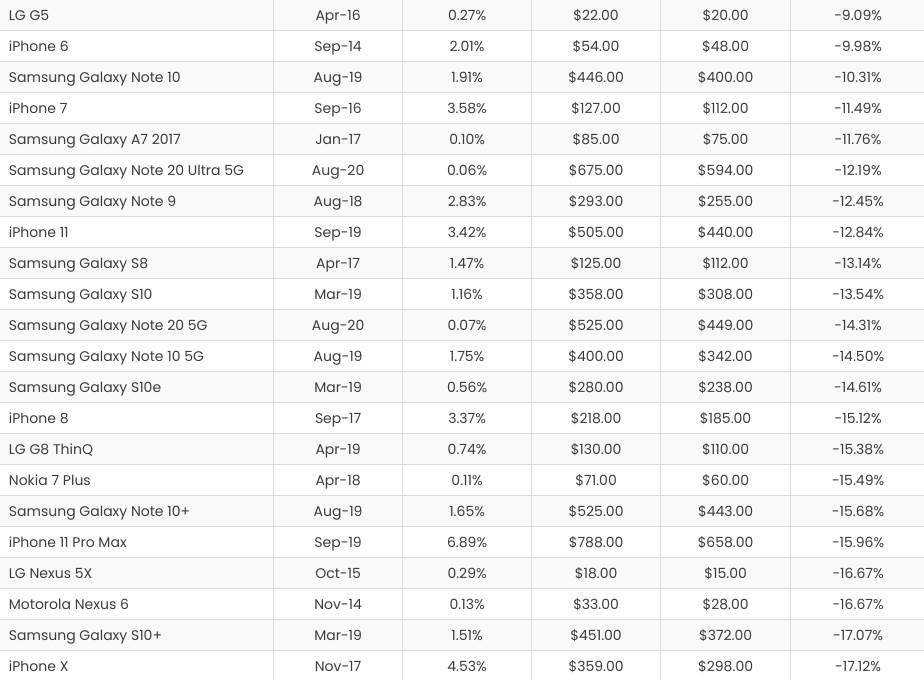The height and width of the screenshot is (680, 924).
Task: Click the Samsung Galaxy Note 20 5G name
Action: click(x=108, y=325)
